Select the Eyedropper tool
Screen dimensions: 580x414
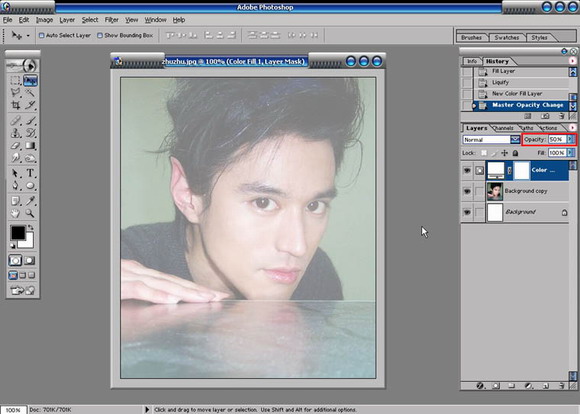pos(30,201)
